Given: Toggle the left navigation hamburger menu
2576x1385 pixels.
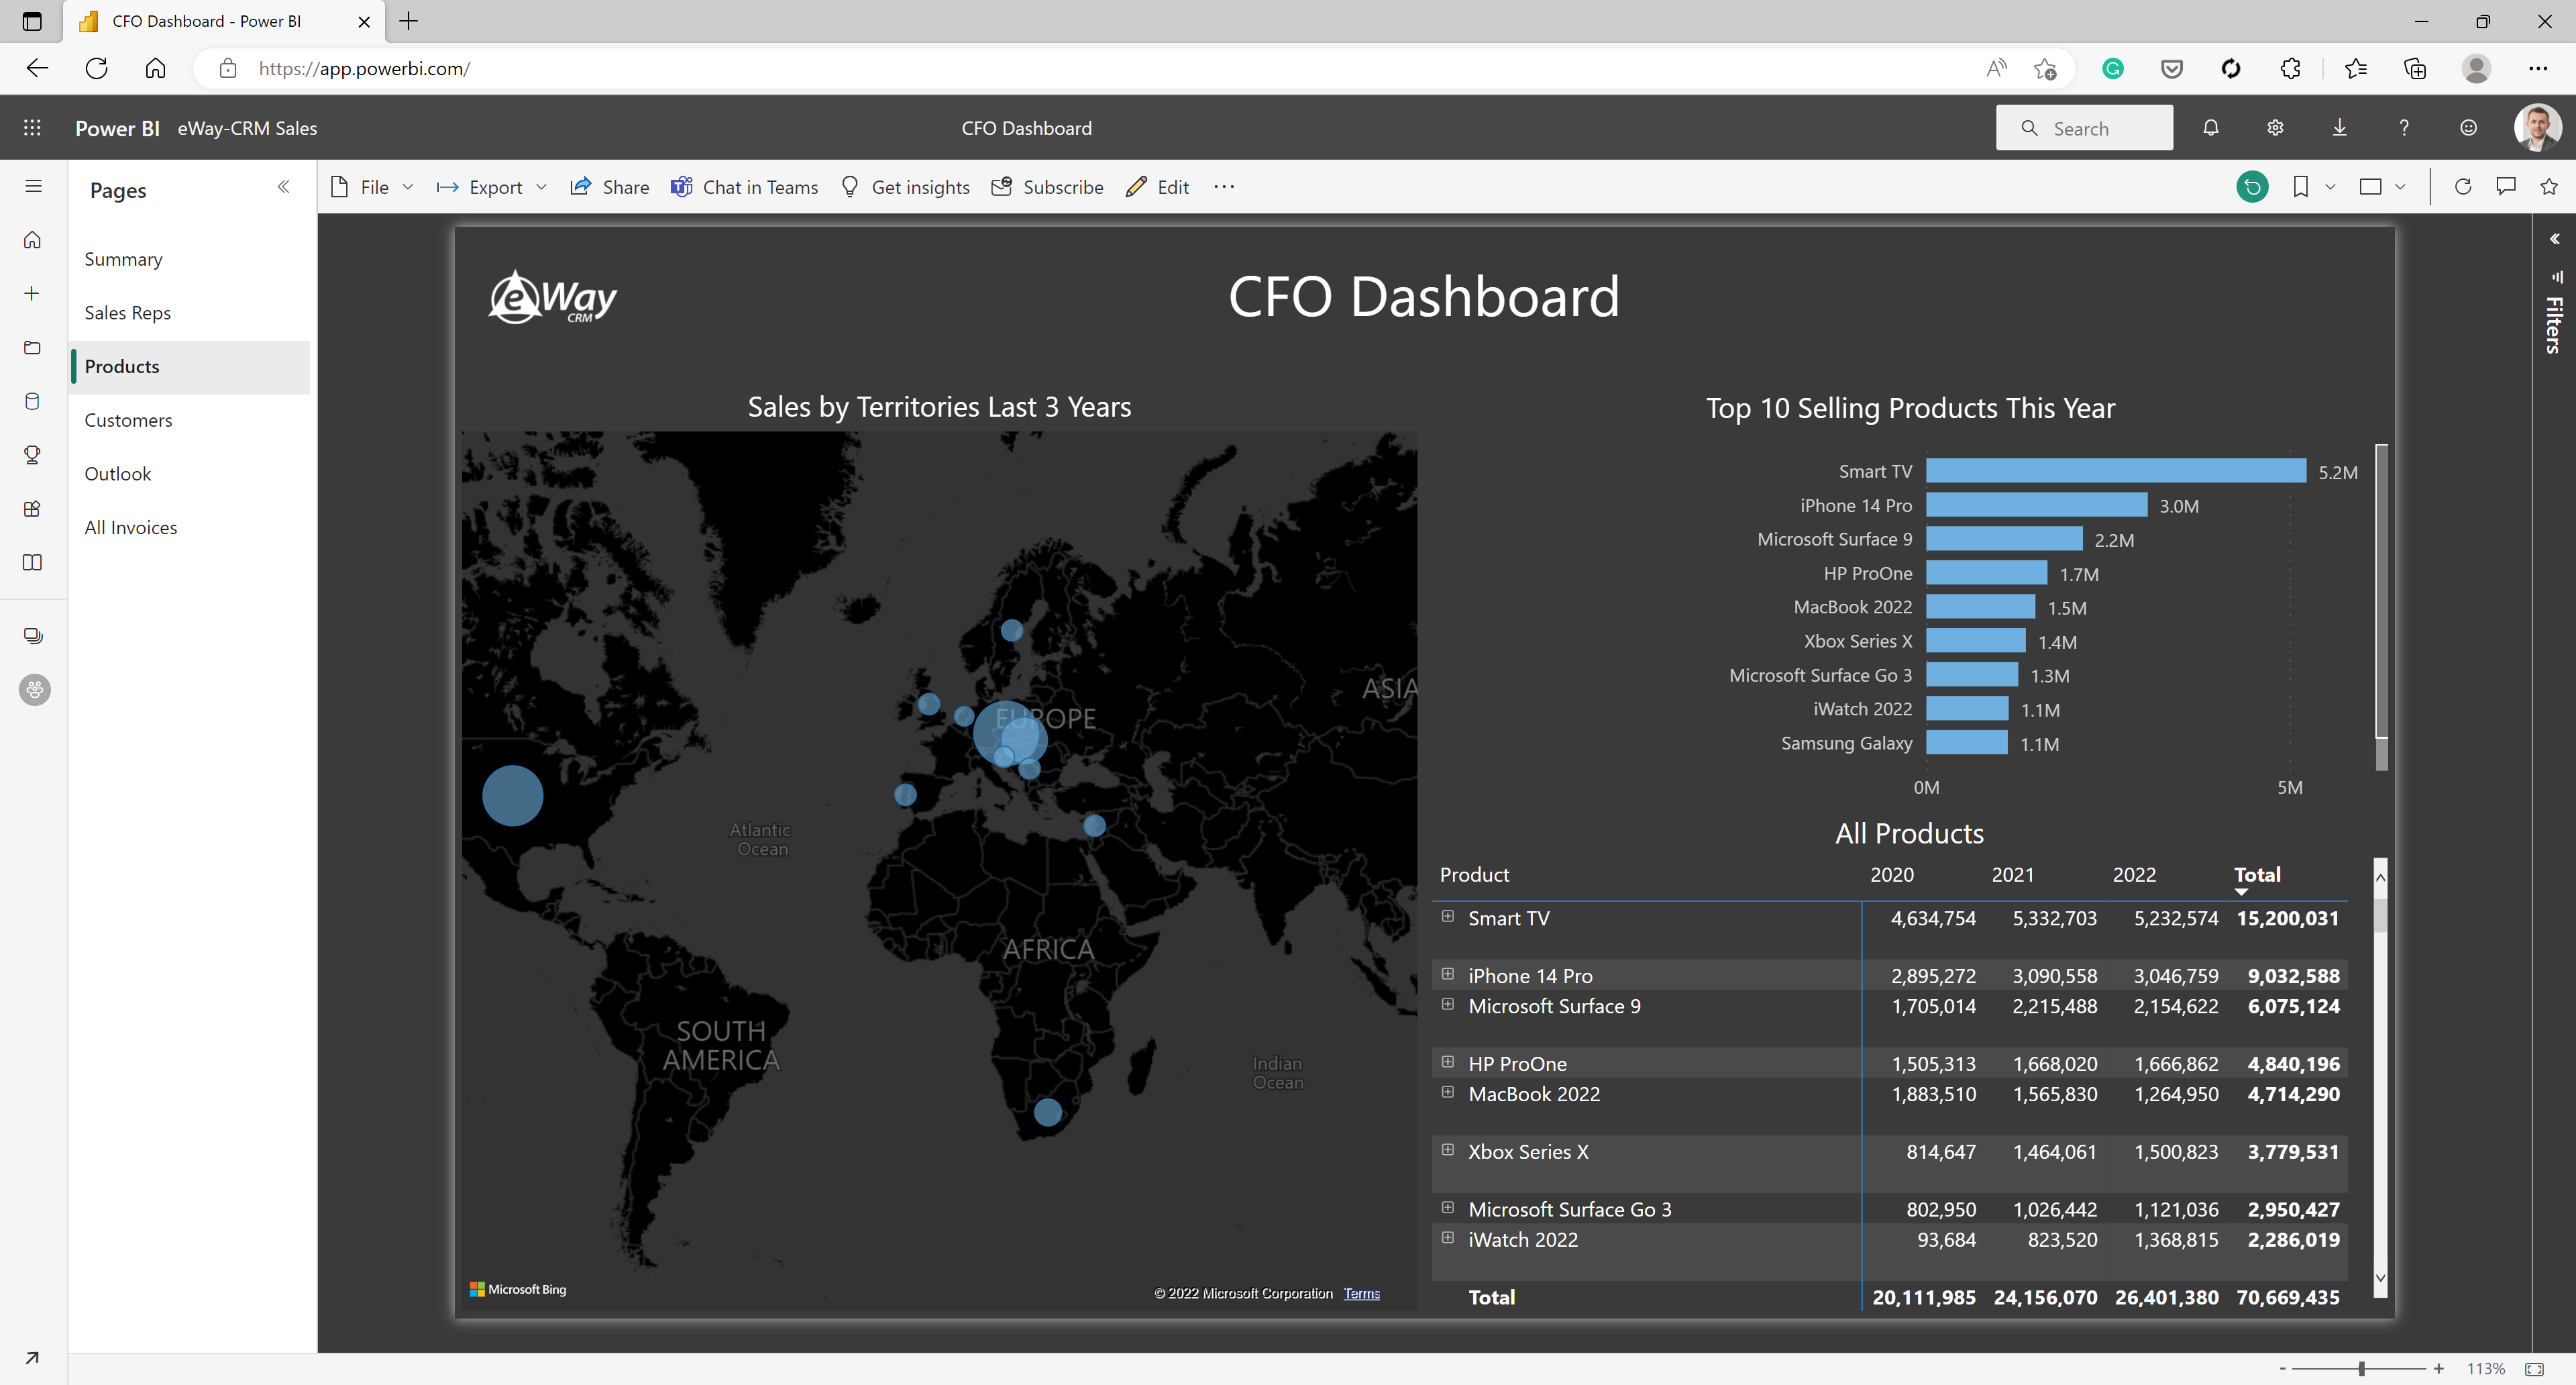Looking at the screenshot, I should 33,186.
